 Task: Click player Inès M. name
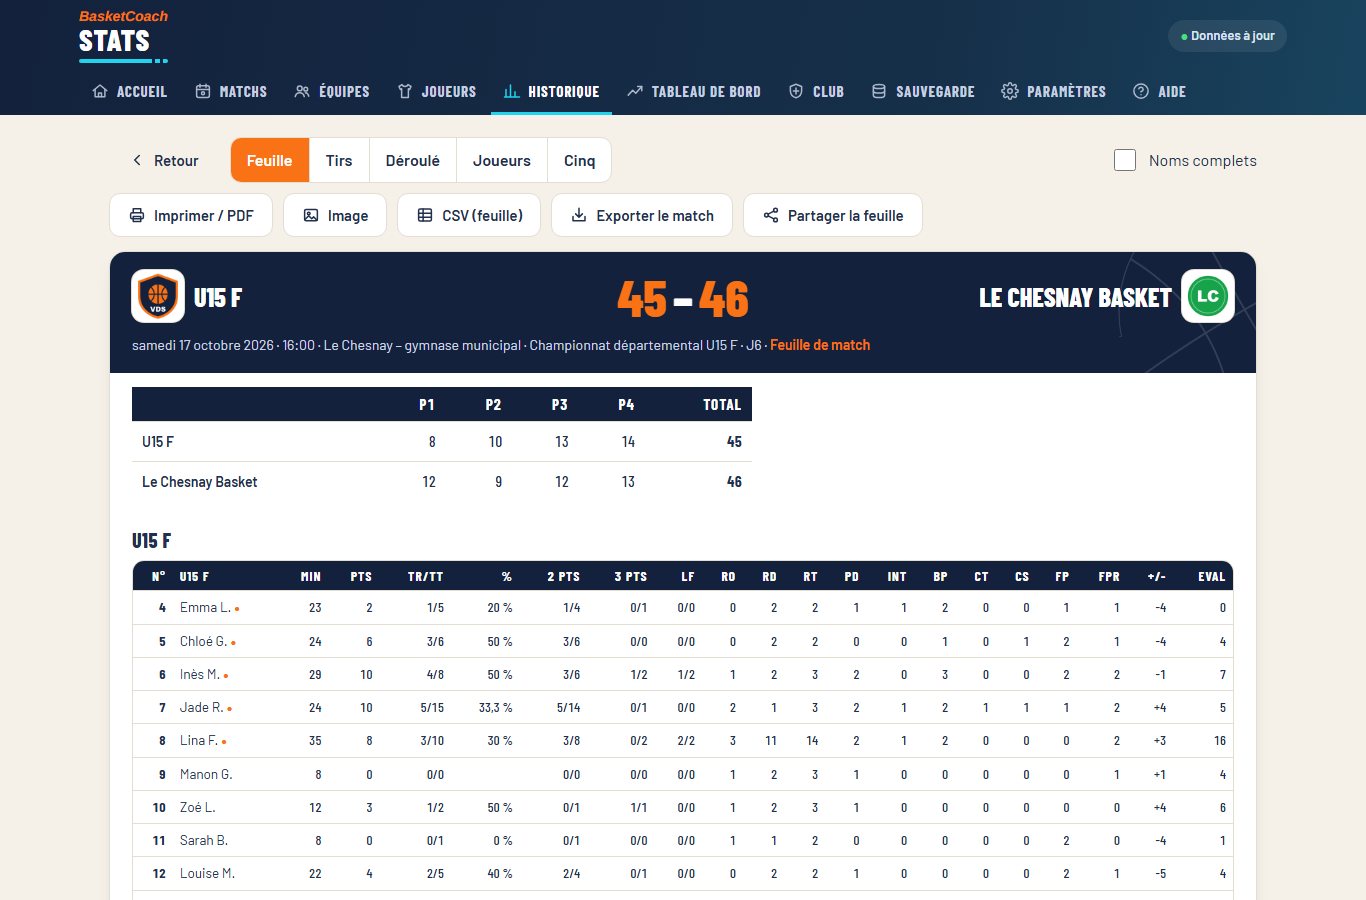[200, 674]
